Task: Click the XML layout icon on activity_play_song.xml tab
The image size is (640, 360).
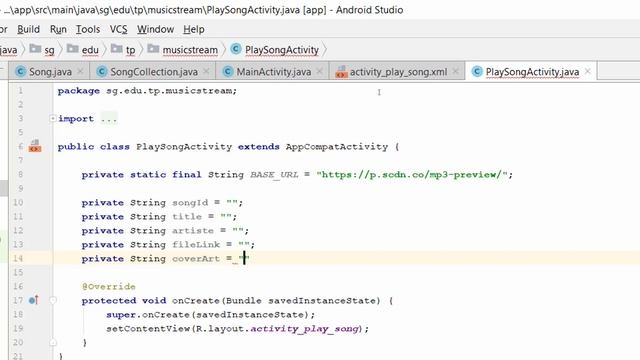Action: pyautogui.click(x=341, y=72)
